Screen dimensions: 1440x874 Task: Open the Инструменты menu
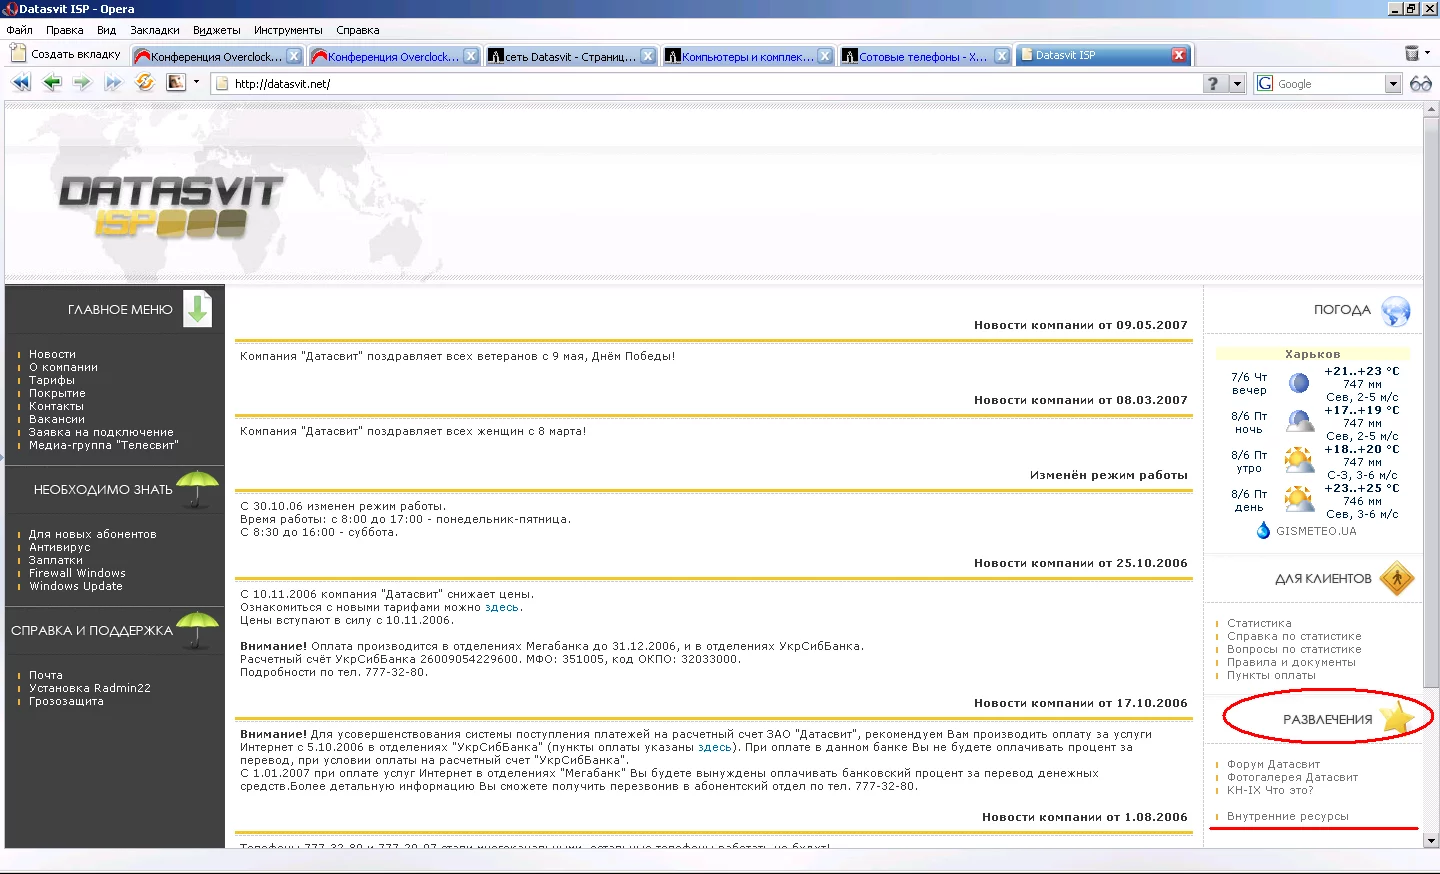288,30
